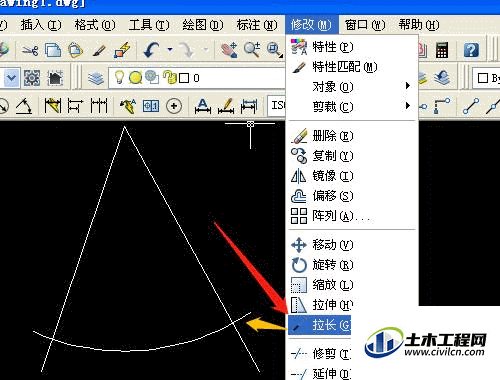Open the Layer Properties Manager icon
This screenshot has width=500, height=380.
click(96, 78)
